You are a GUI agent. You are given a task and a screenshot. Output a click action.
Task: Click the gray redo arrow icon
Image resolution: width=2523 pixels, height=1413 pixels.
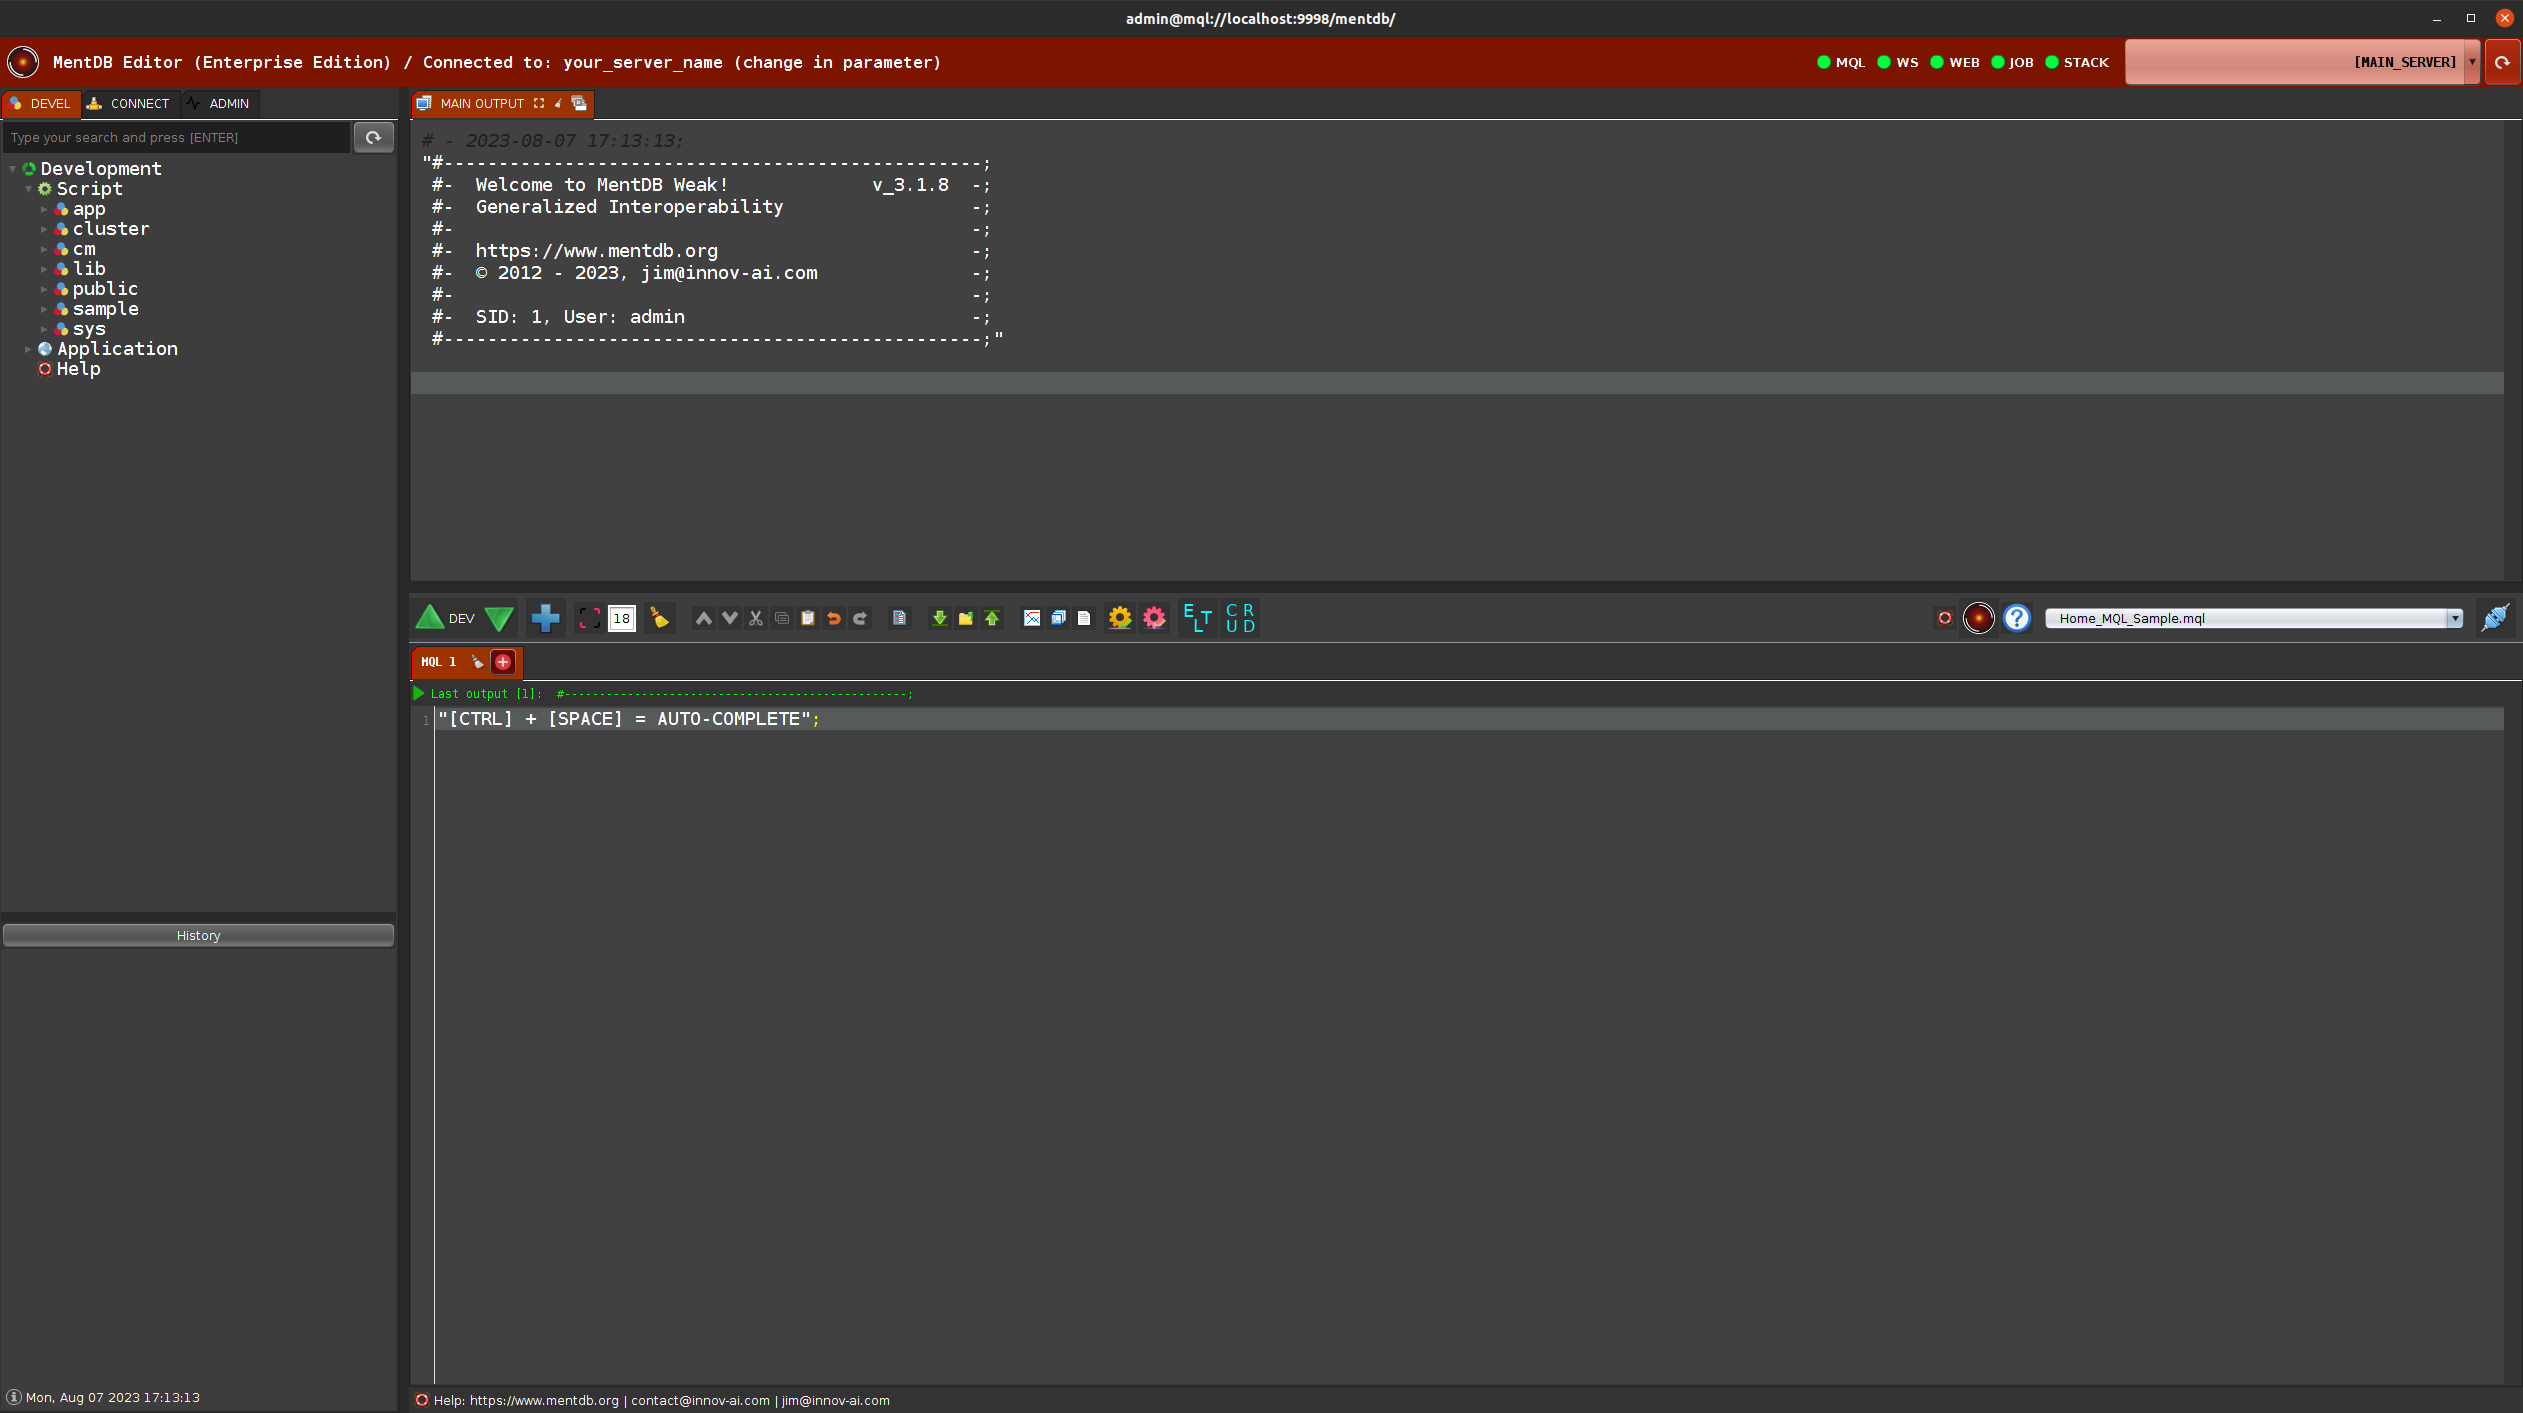[x=860, y=618]
